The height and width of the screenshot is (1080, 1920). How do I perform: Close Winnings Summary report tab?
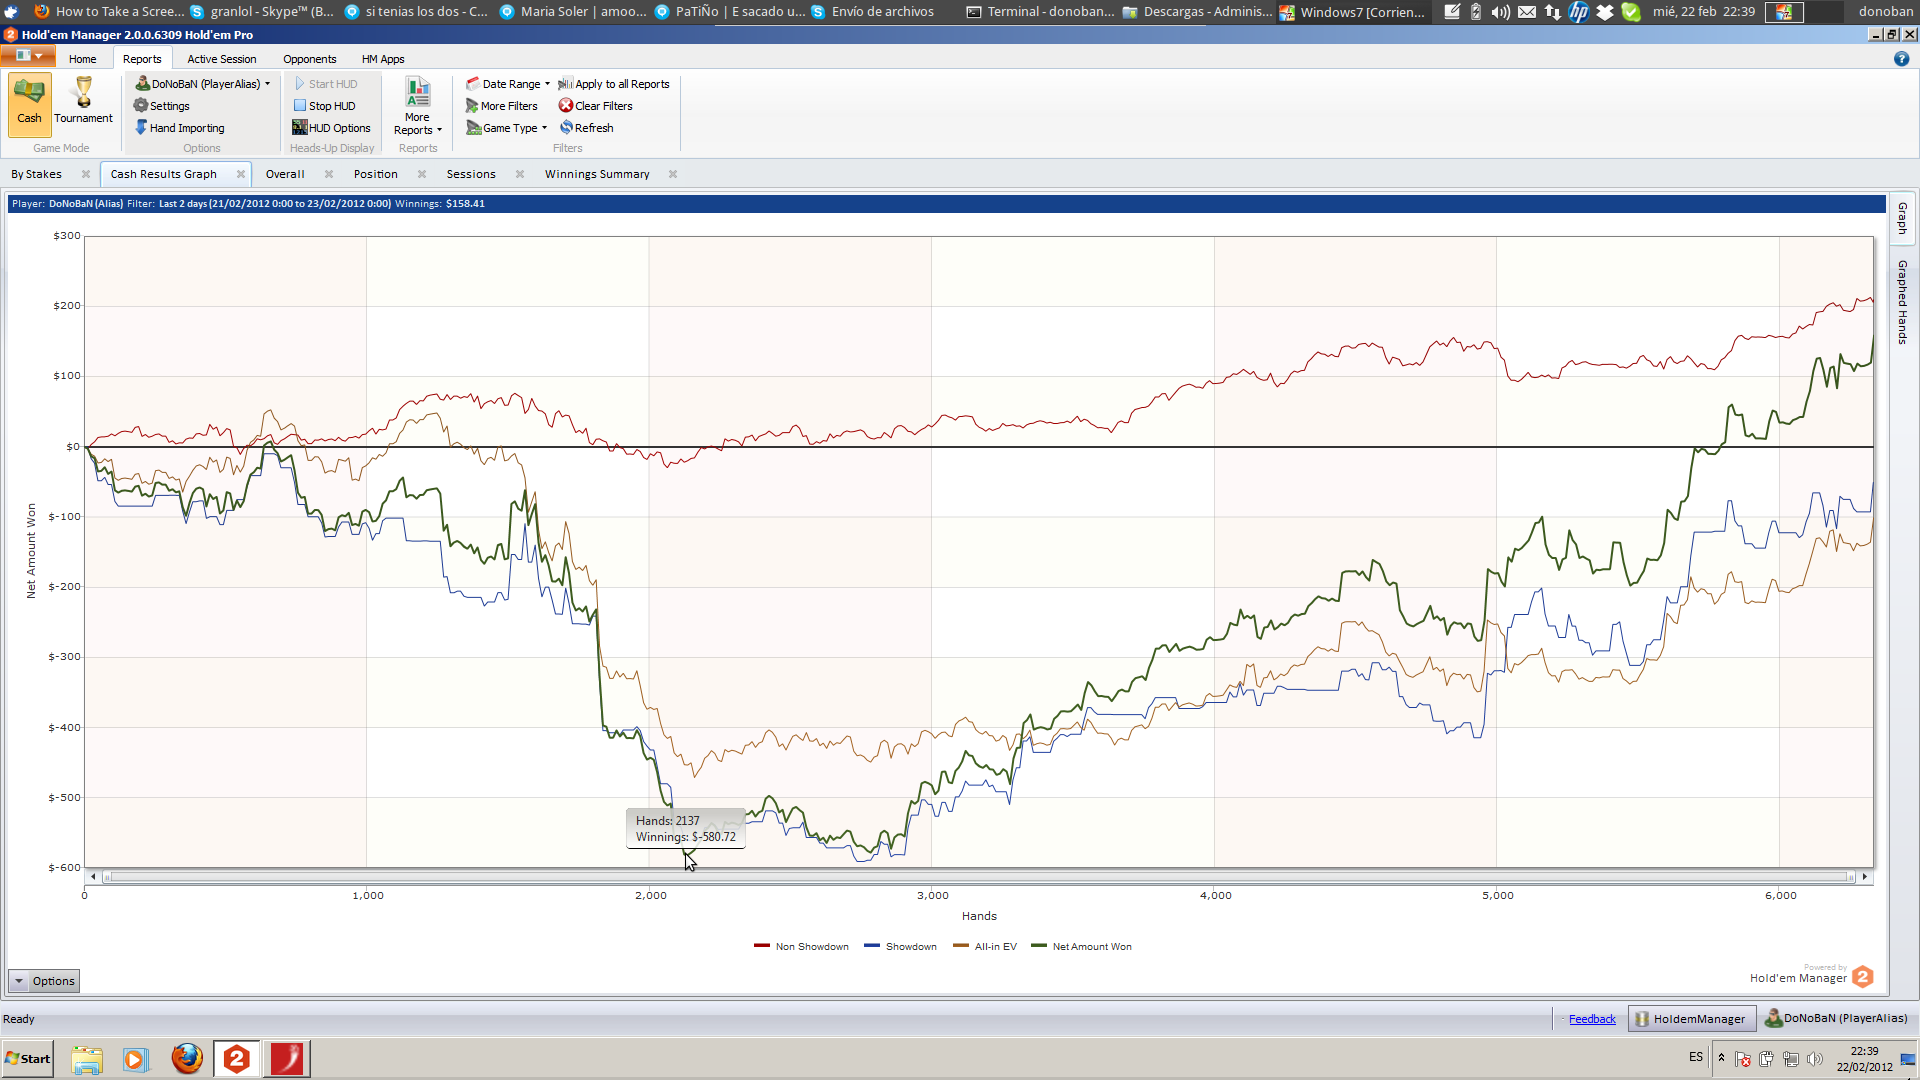pos(673,174)
